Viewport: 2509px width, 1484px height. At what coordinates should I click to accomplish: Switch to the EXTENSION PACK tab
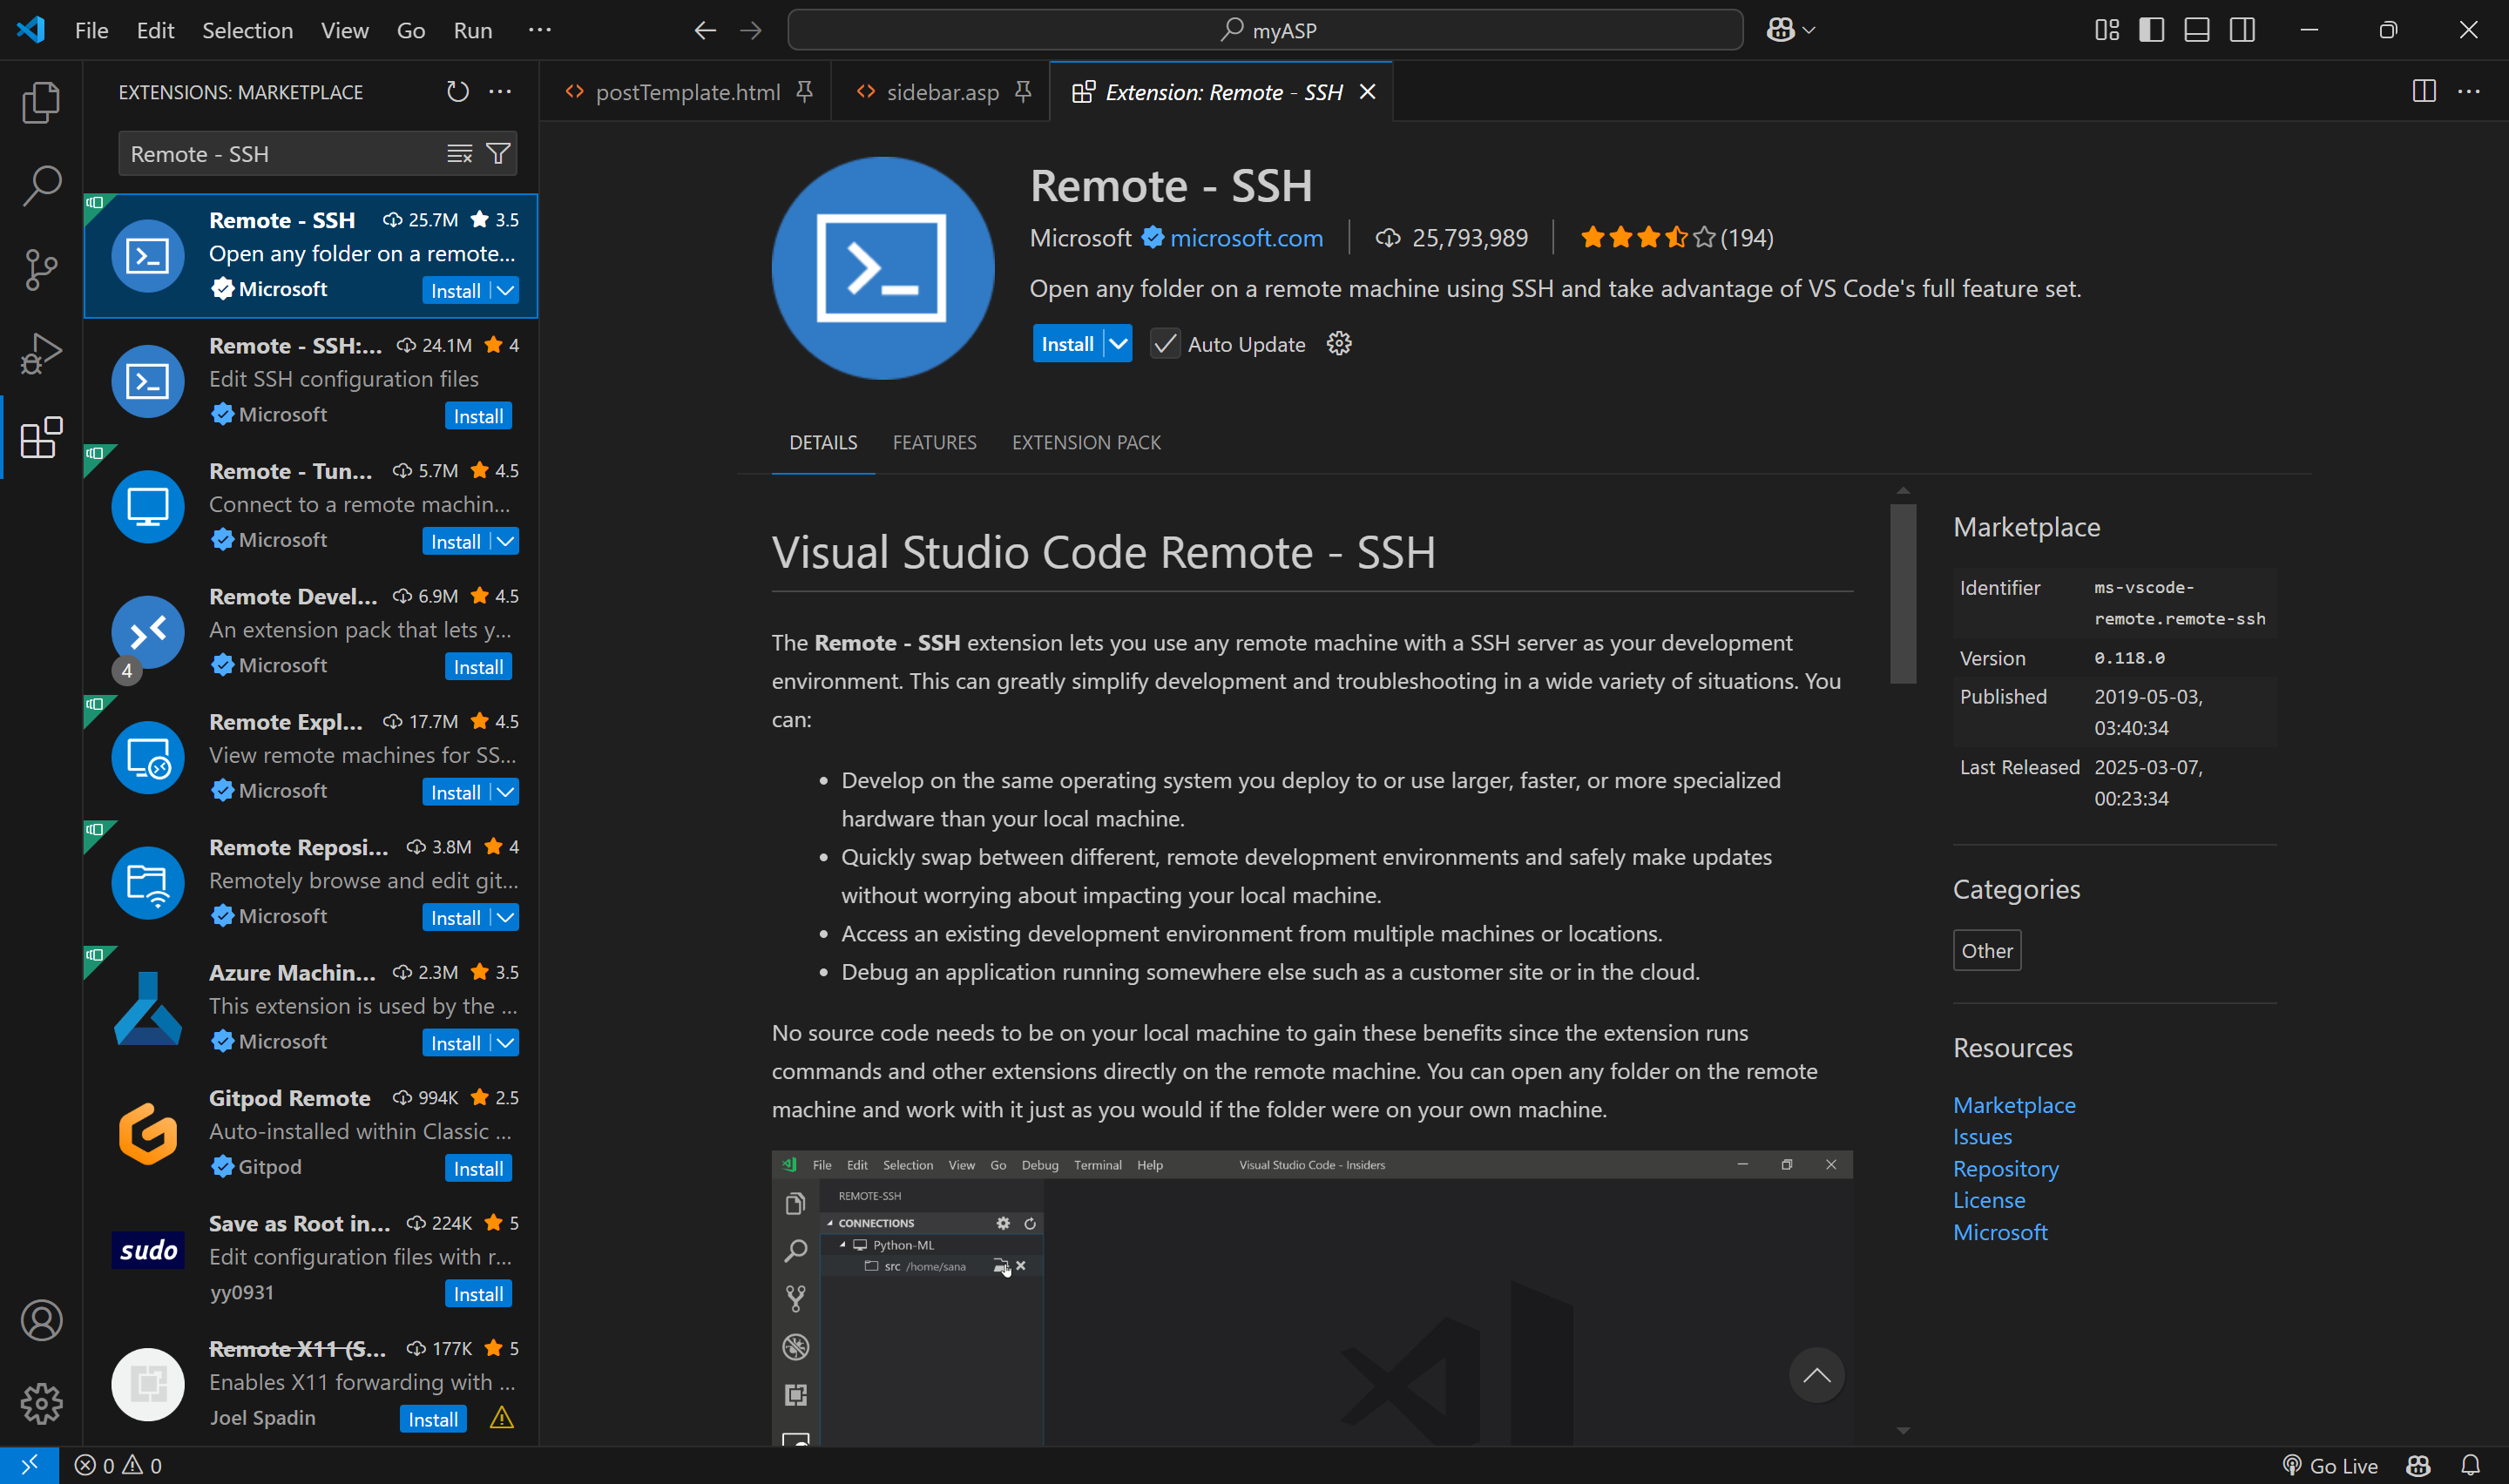pyautogui.click(x=1086, y=442)
